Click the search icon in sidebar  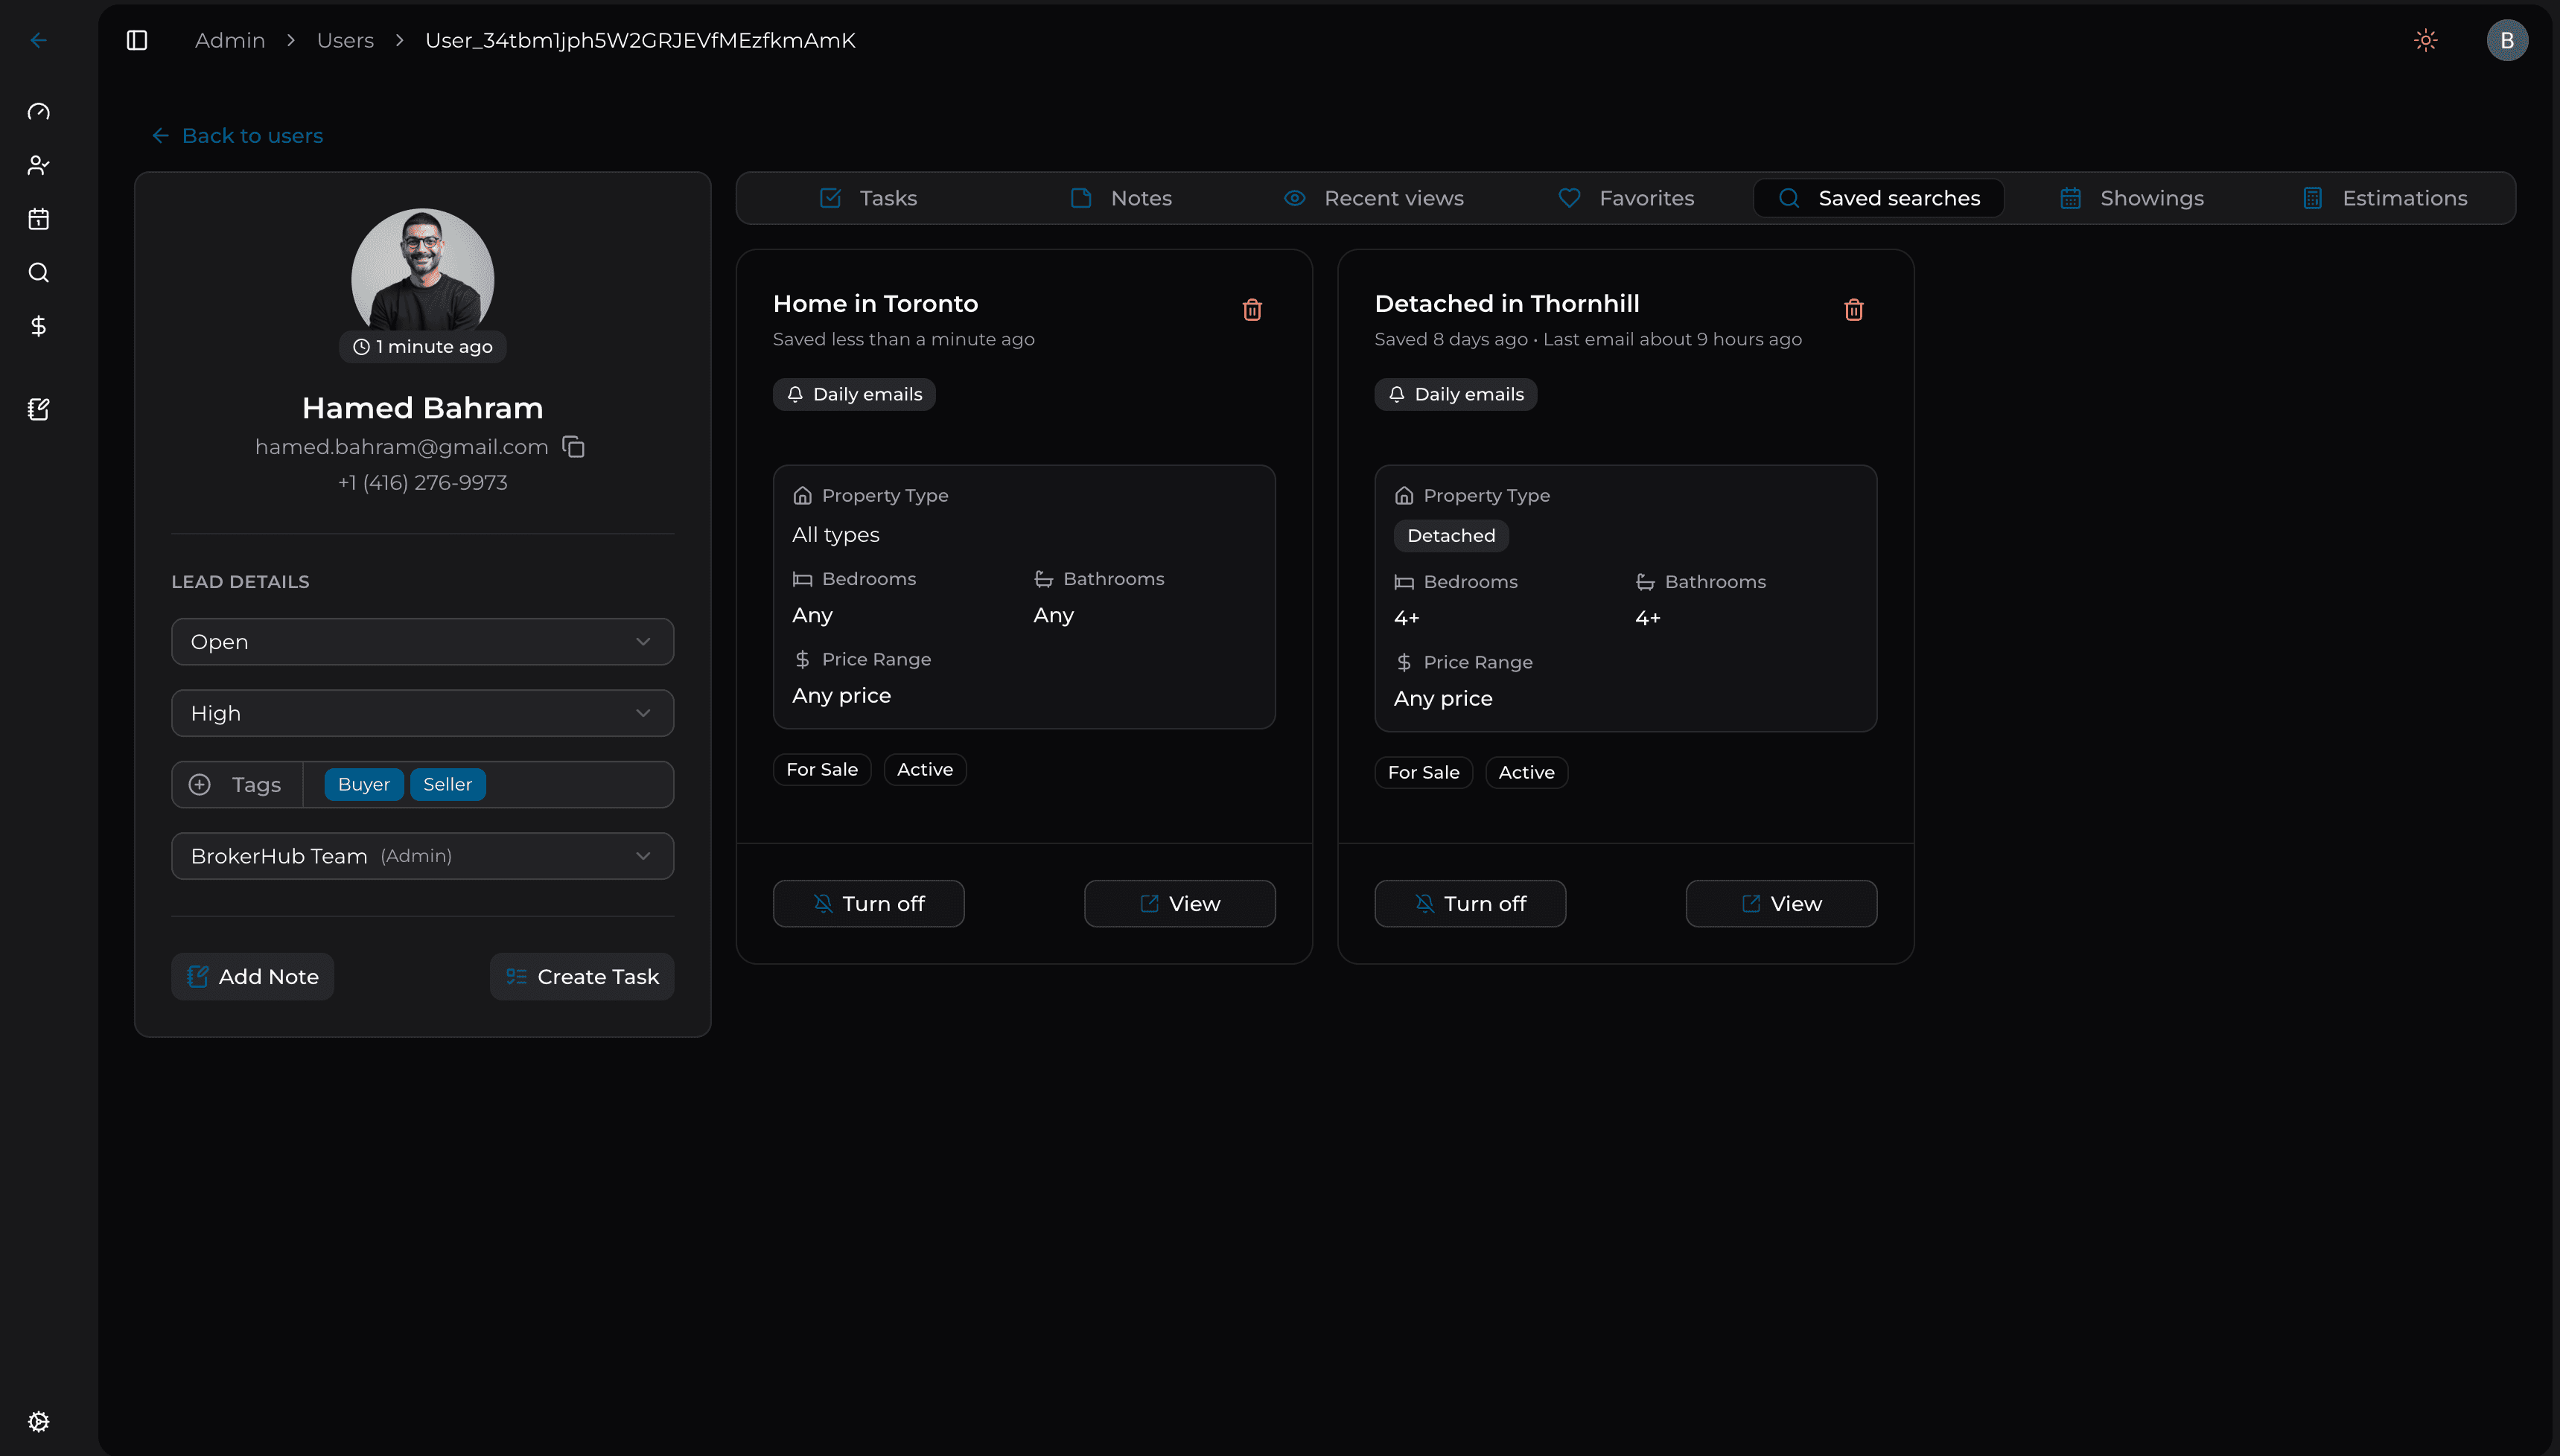pos(38,272)
